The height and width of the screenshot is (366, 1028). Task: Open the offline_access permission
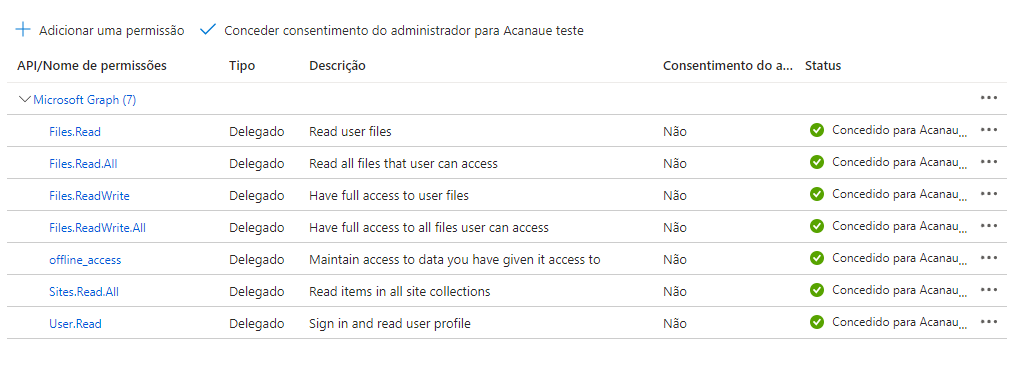(x=85, y=260)
